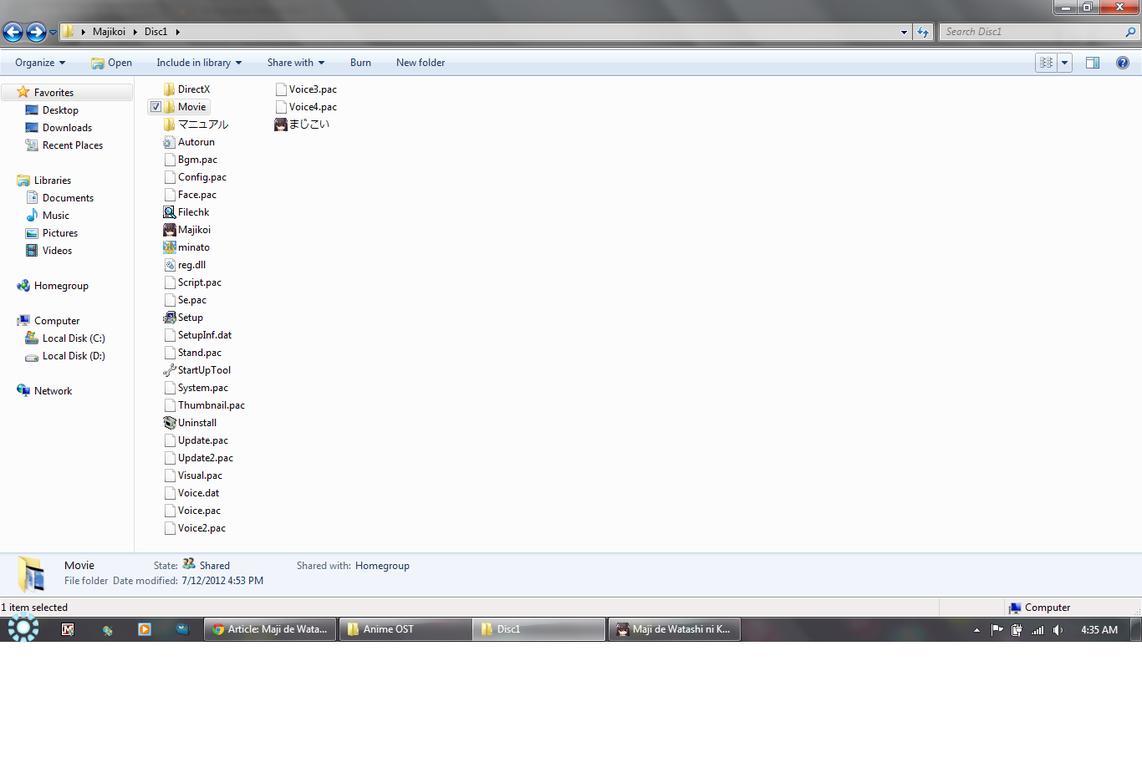1142x768 pixels.
Task: Select the minato application icon
Action: 170,247
